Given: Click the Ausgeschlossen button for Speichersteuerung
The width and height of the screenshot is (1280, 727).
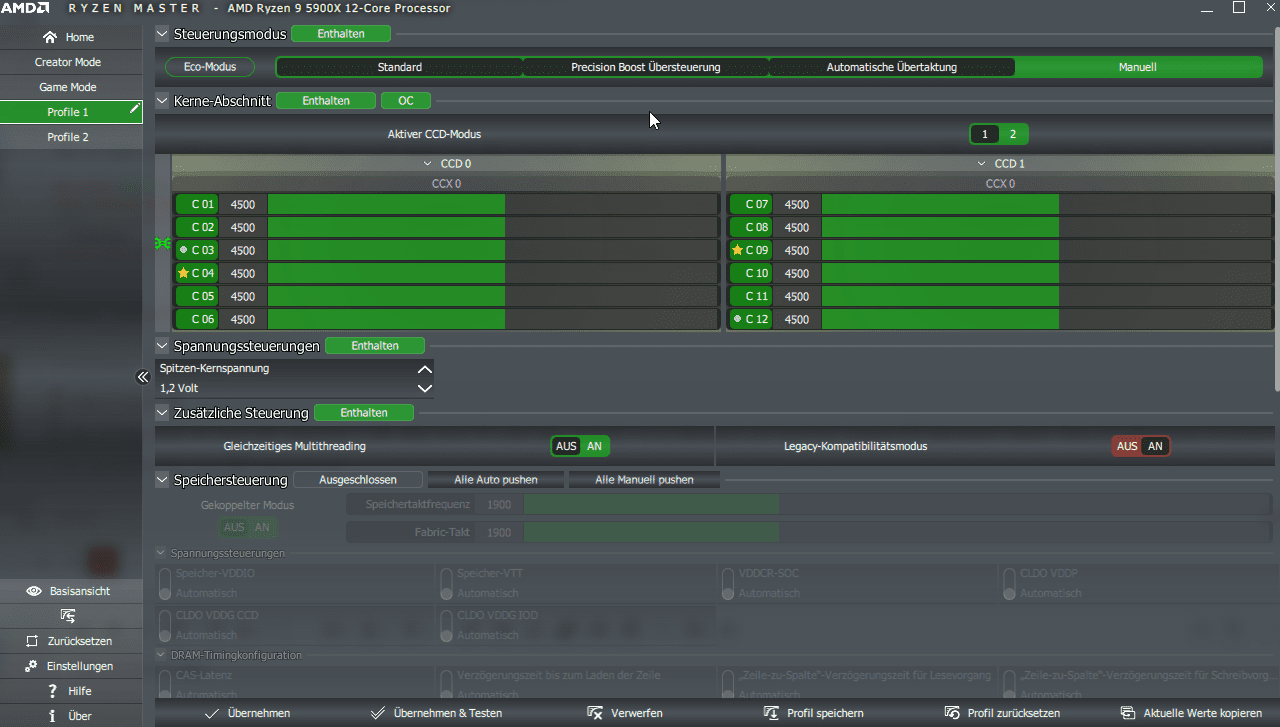Looking at the screenshot, I should [358, 480].
